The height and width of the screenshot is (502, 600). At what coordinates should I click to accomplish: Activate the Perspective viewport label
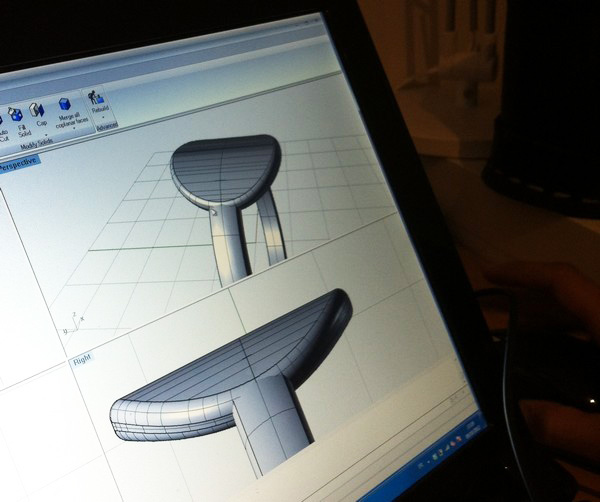click(x=18, y=165)
